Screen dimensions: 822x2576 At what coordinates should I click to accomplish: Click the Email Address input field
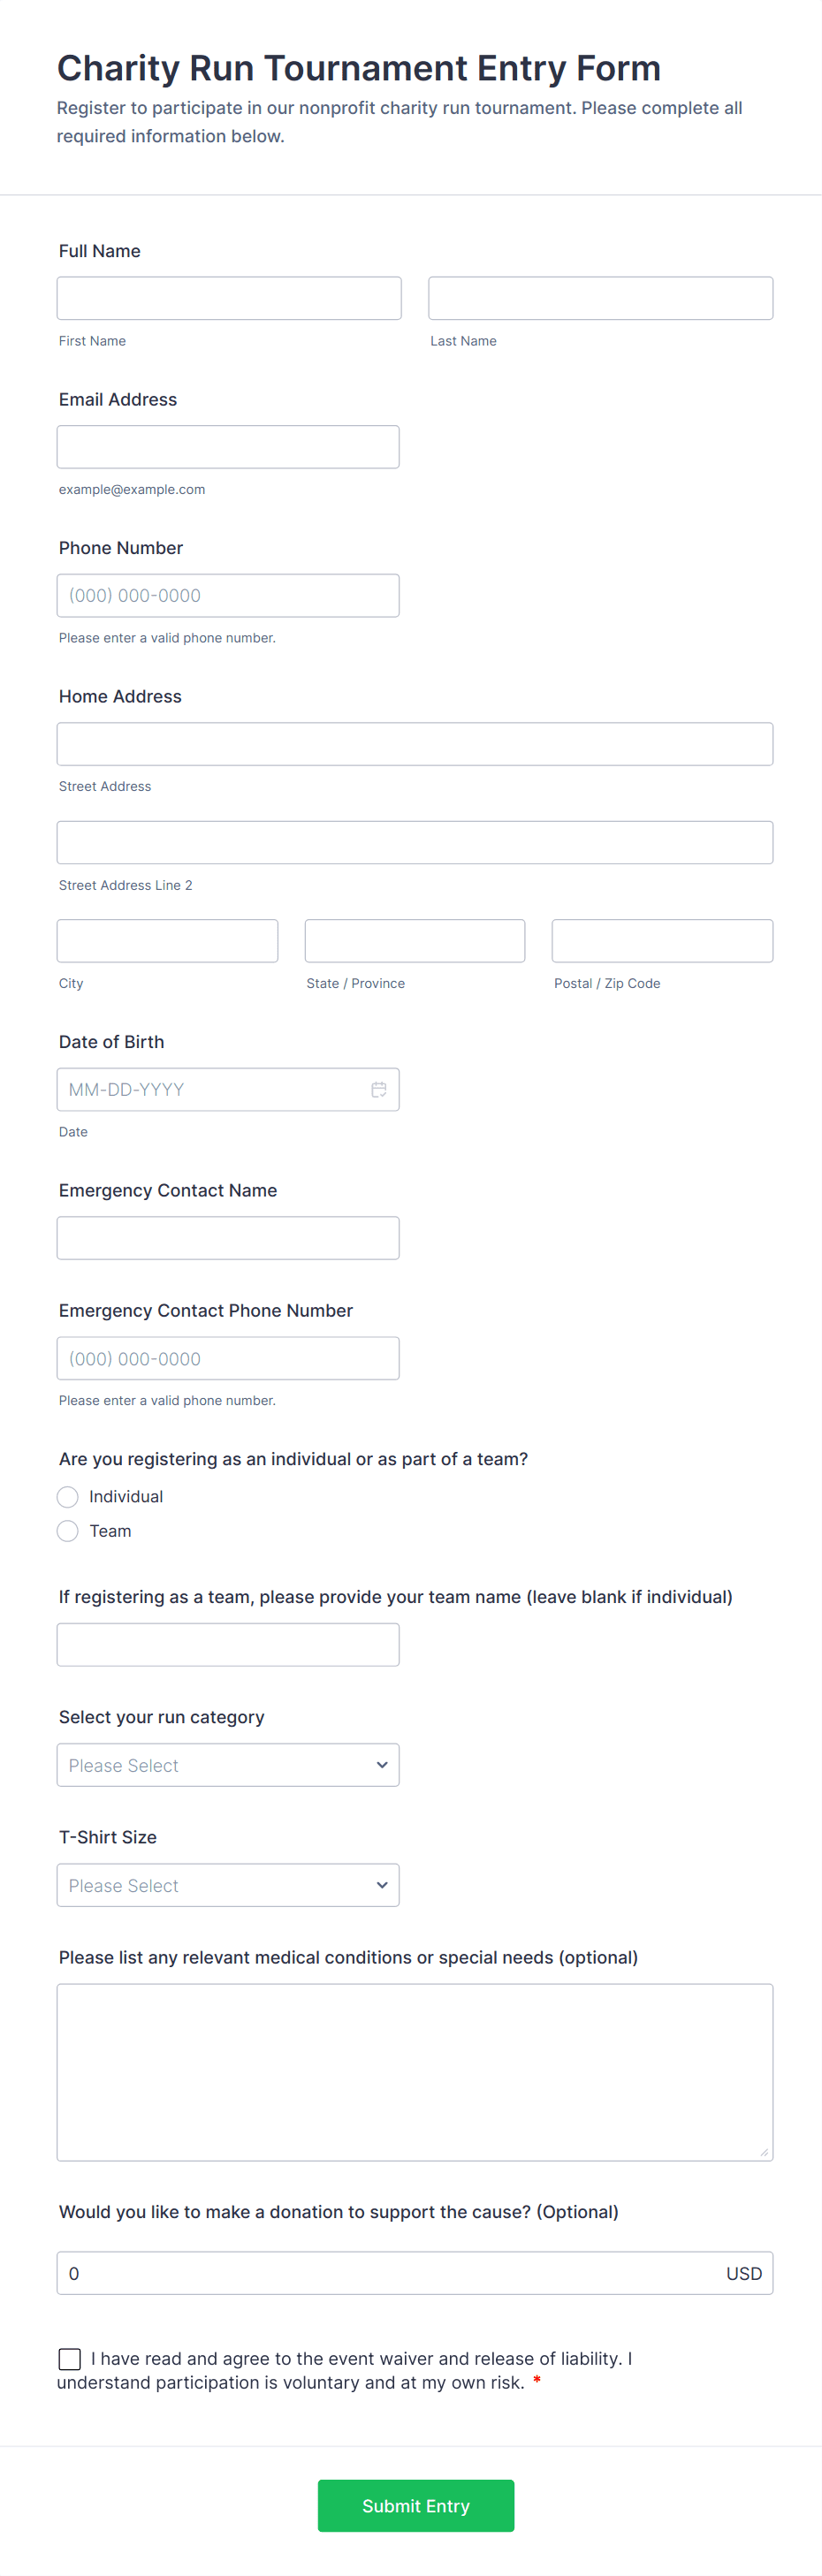pyautogui.click(x=228, y=446)
